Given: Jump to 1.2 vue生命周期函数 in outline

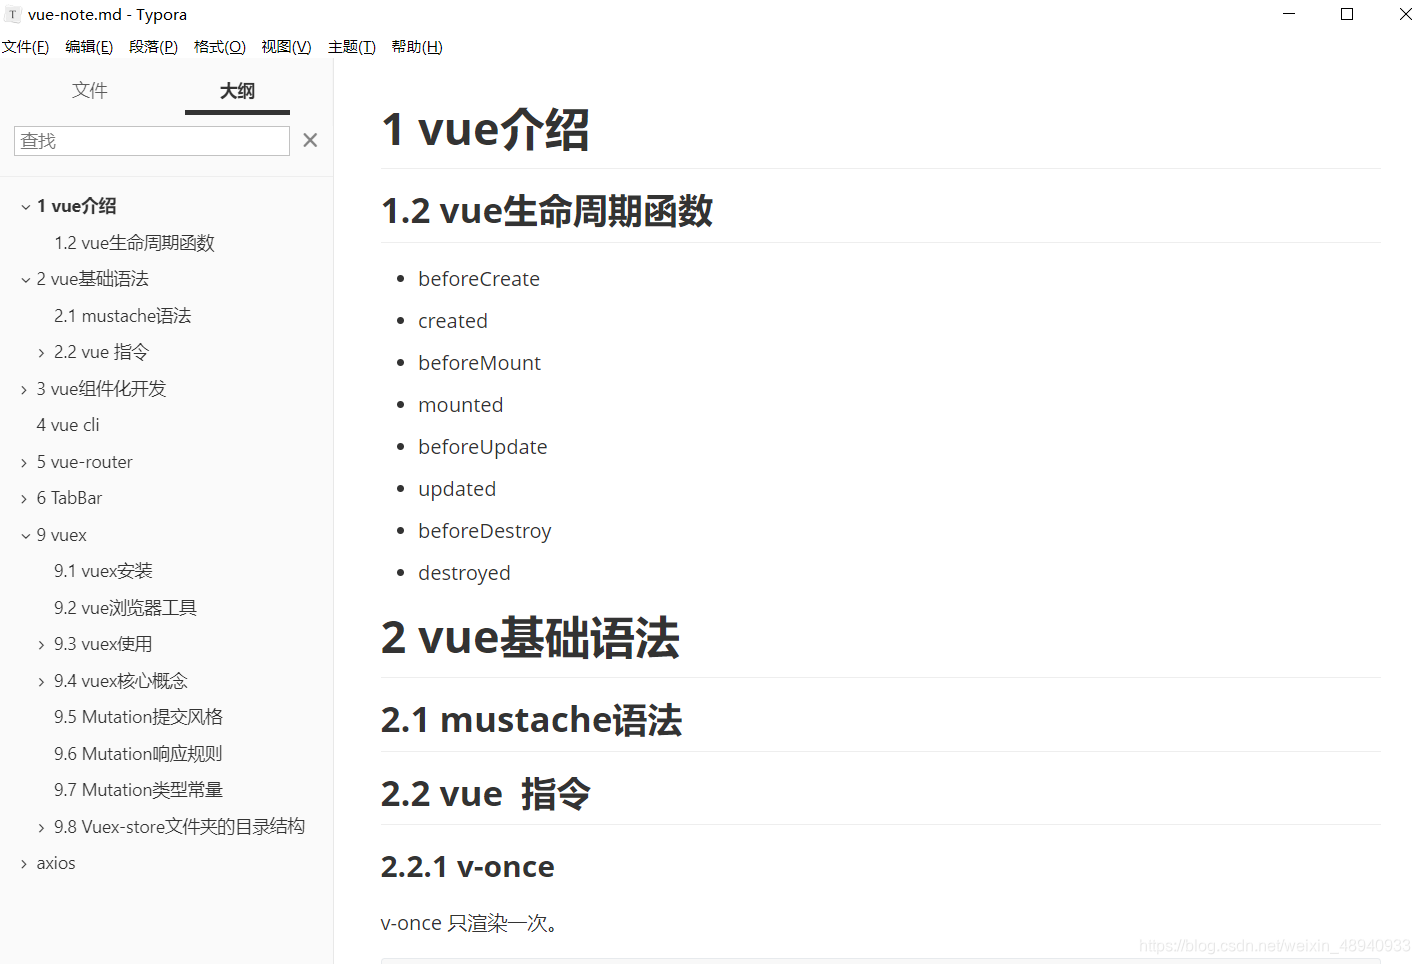Looking at the screenshot, I should point(134,243).
